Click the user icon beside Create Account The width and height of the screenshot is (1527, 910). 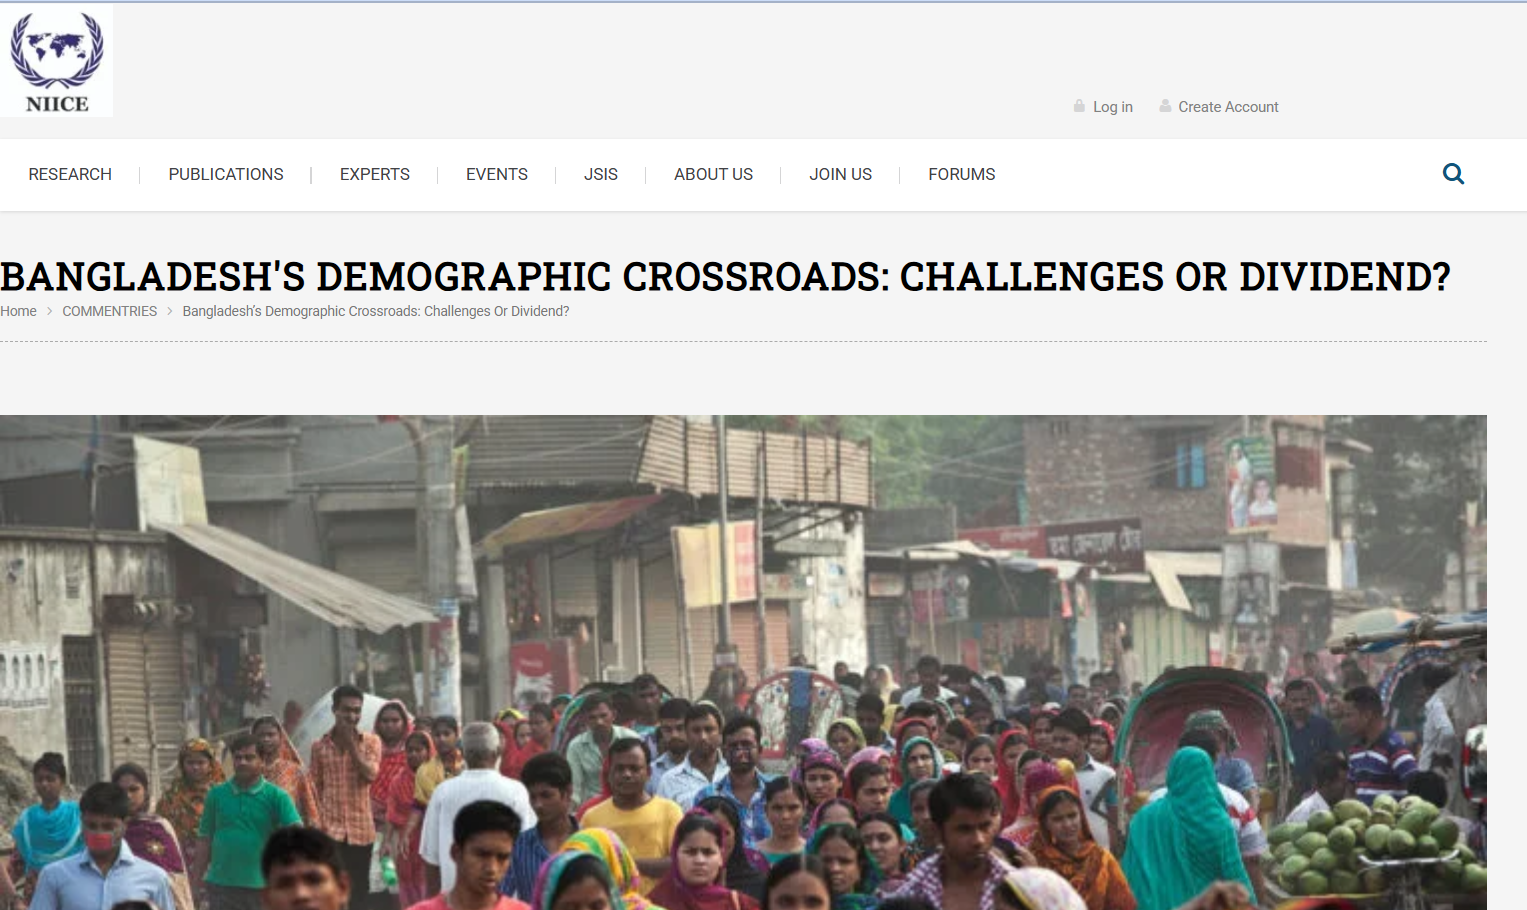[x=1165, y=106]
